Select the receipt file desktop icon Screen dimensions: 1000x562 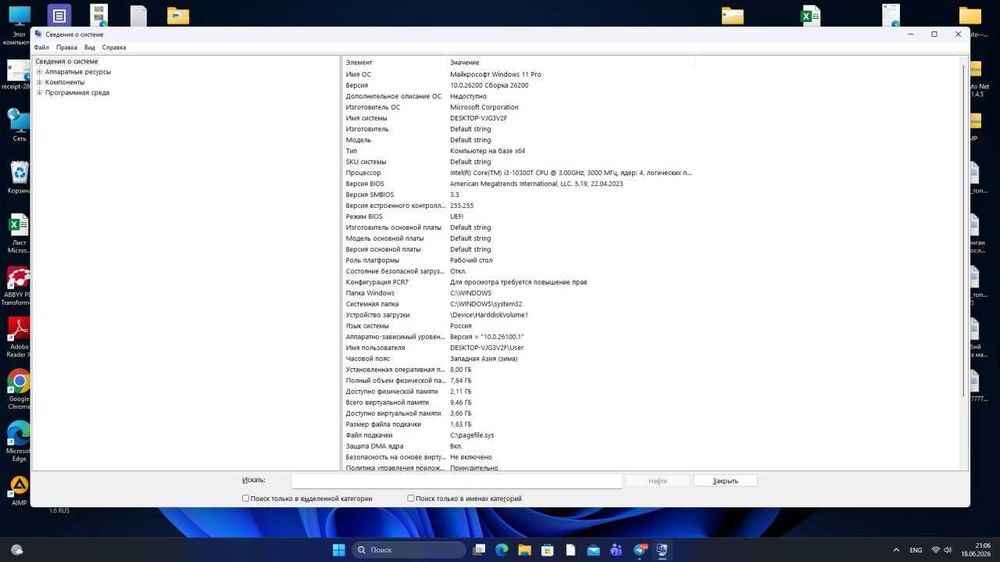point(16,74)
